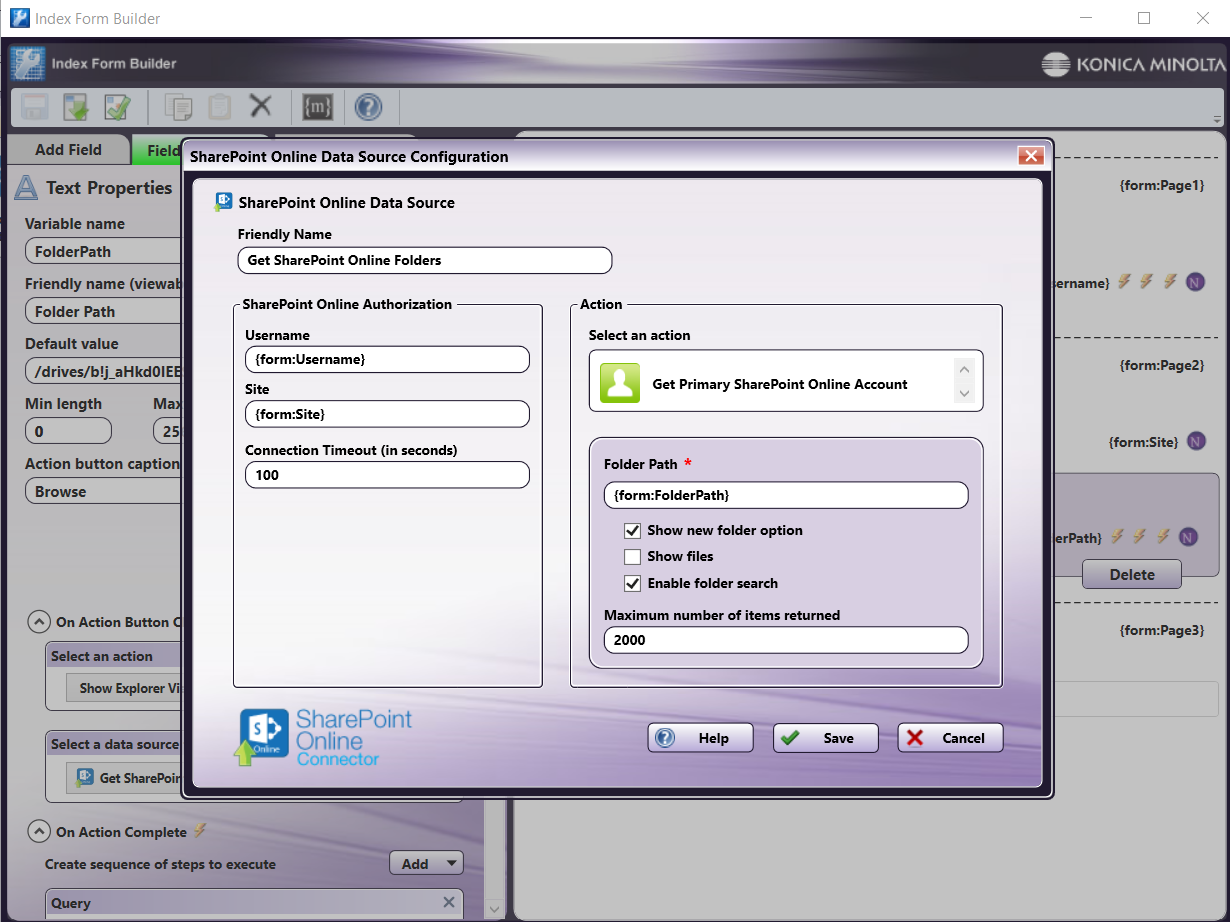The width and height of the screenshot is (1230, 922).
Task: Edit the Friendly Name field
Action: click(x=425, y=260)
